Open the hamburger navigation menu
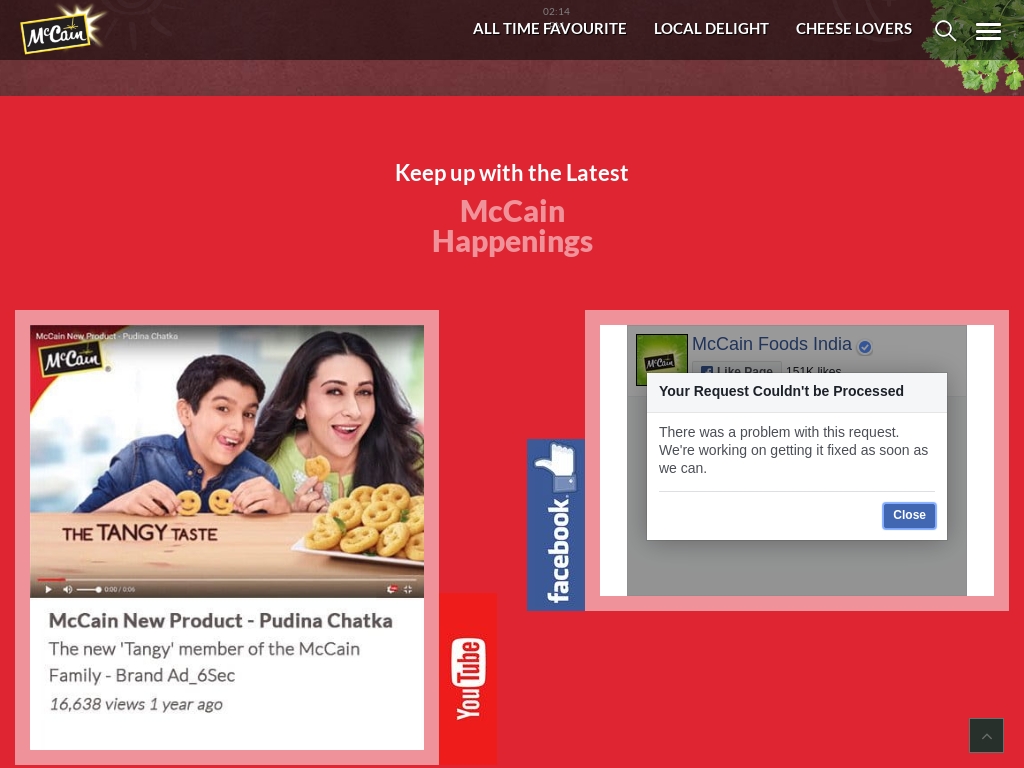This screenshot has width=1024, height=768. [988, 31]
